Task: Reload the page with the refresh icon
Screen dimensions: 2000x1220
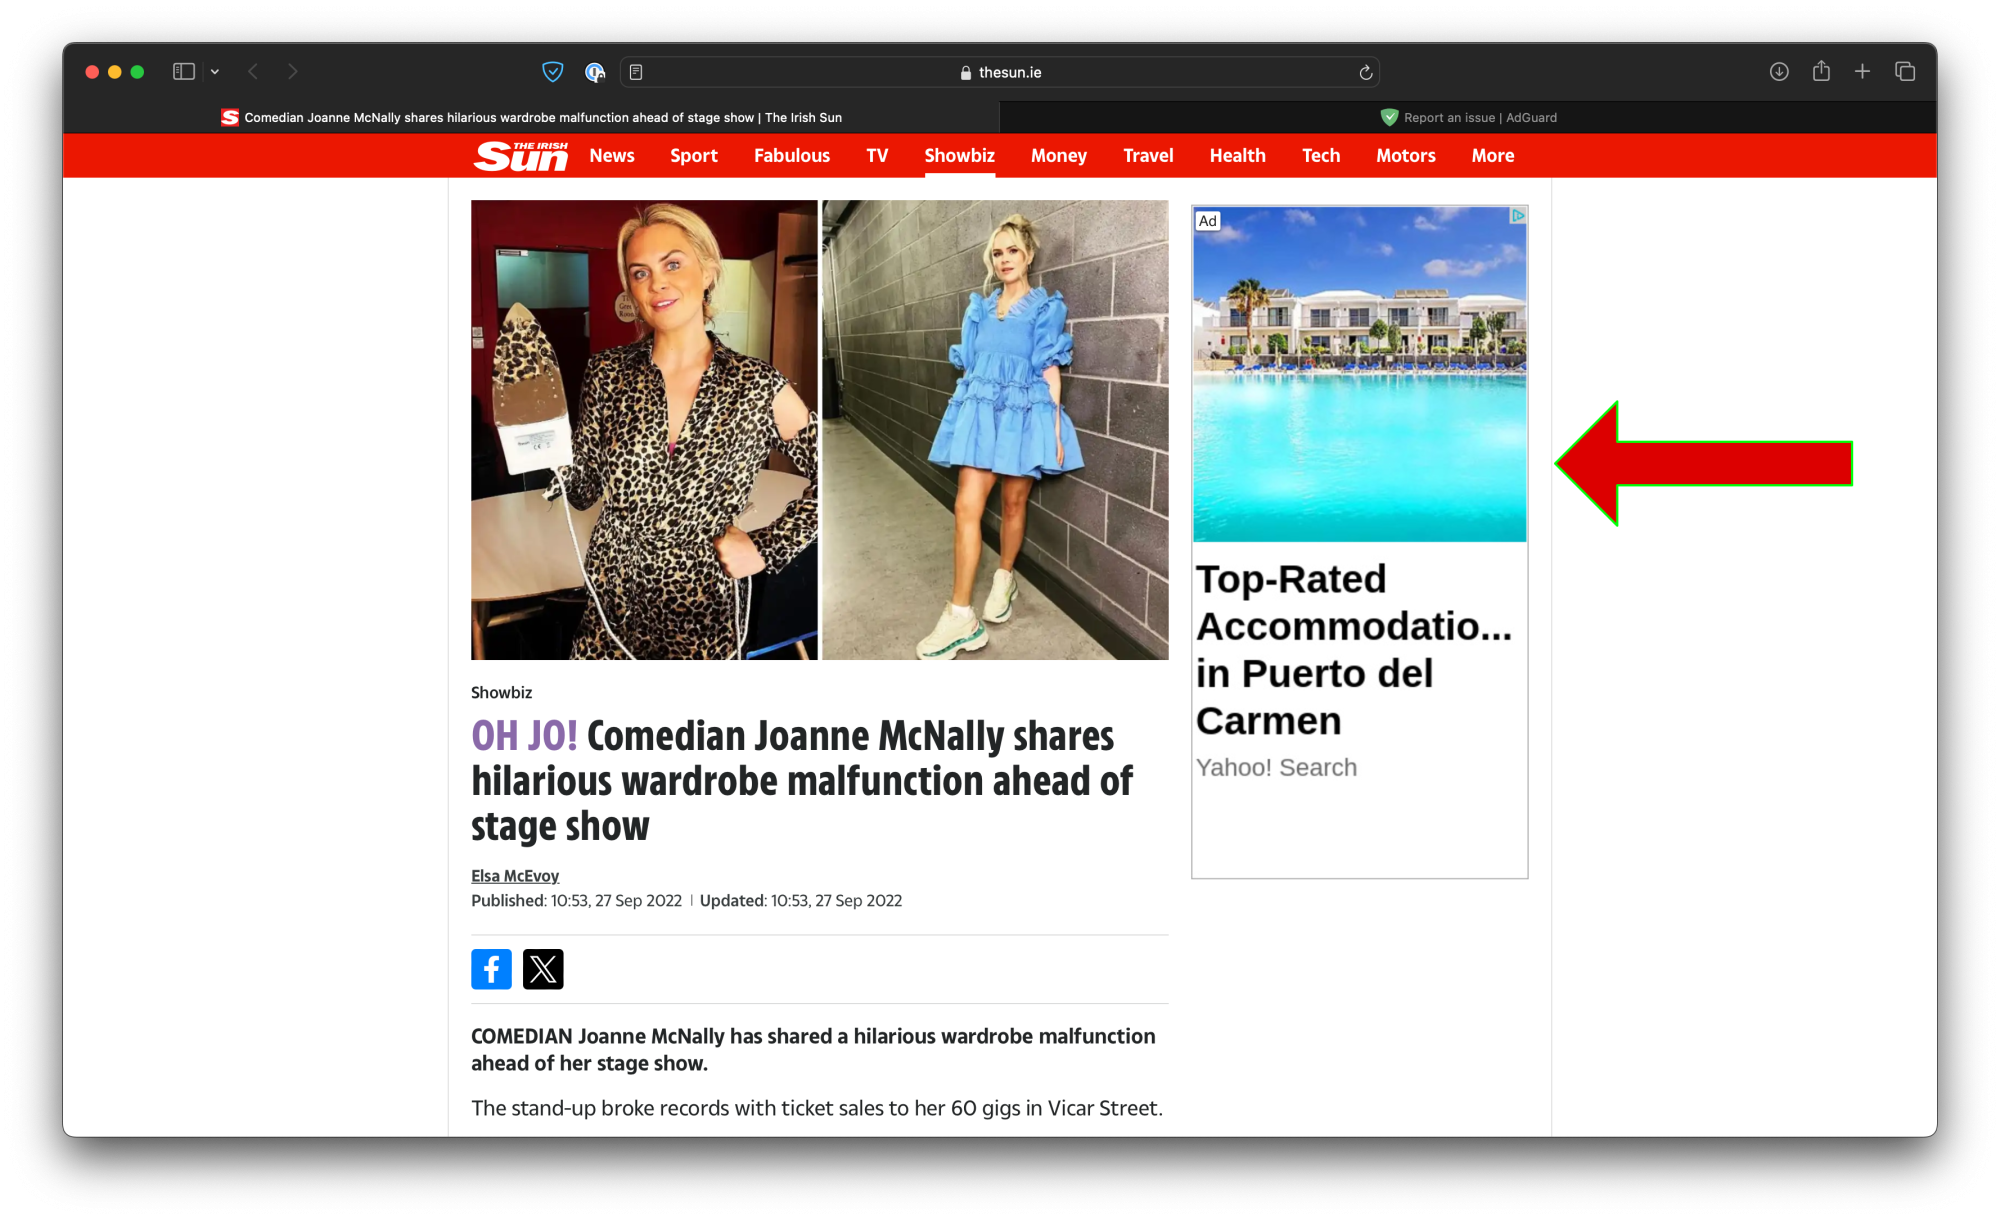Action: [x=1366, y=72]
